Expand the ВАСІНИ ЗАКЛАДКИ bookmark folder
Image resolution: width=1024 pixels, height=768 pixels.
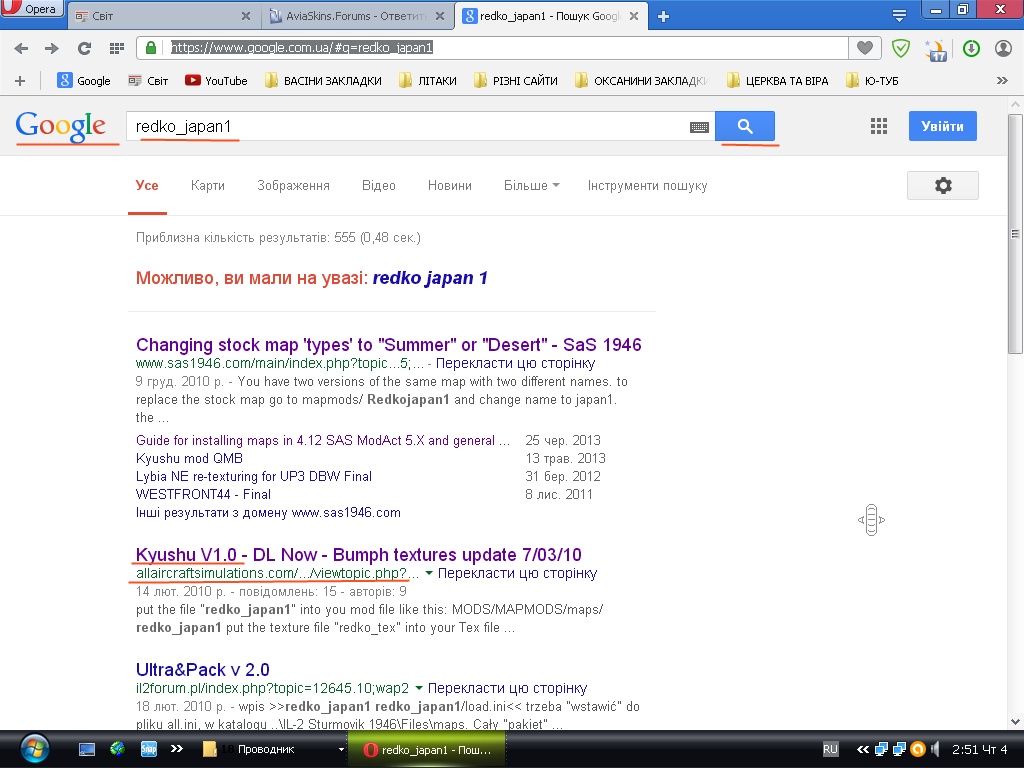(x=323, y=81)
